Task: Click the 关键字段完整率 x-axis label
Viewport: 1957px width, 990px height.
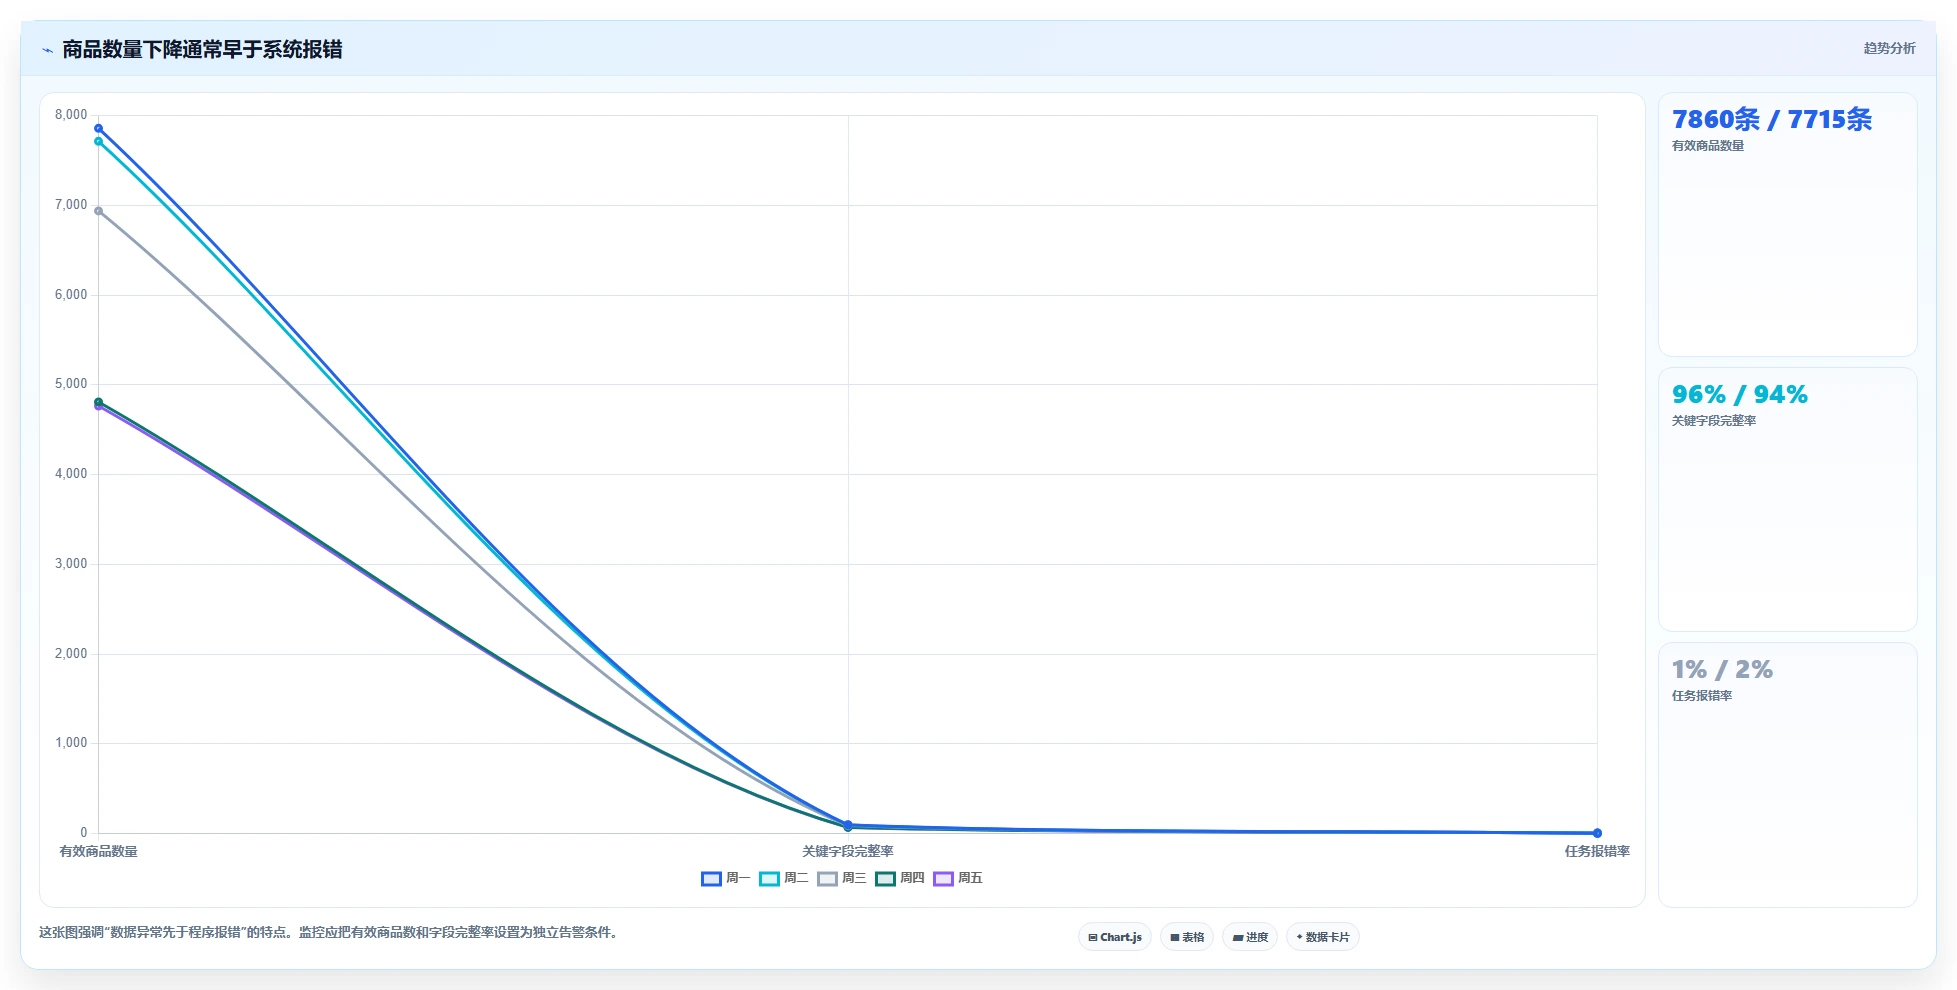Action: 848,851
